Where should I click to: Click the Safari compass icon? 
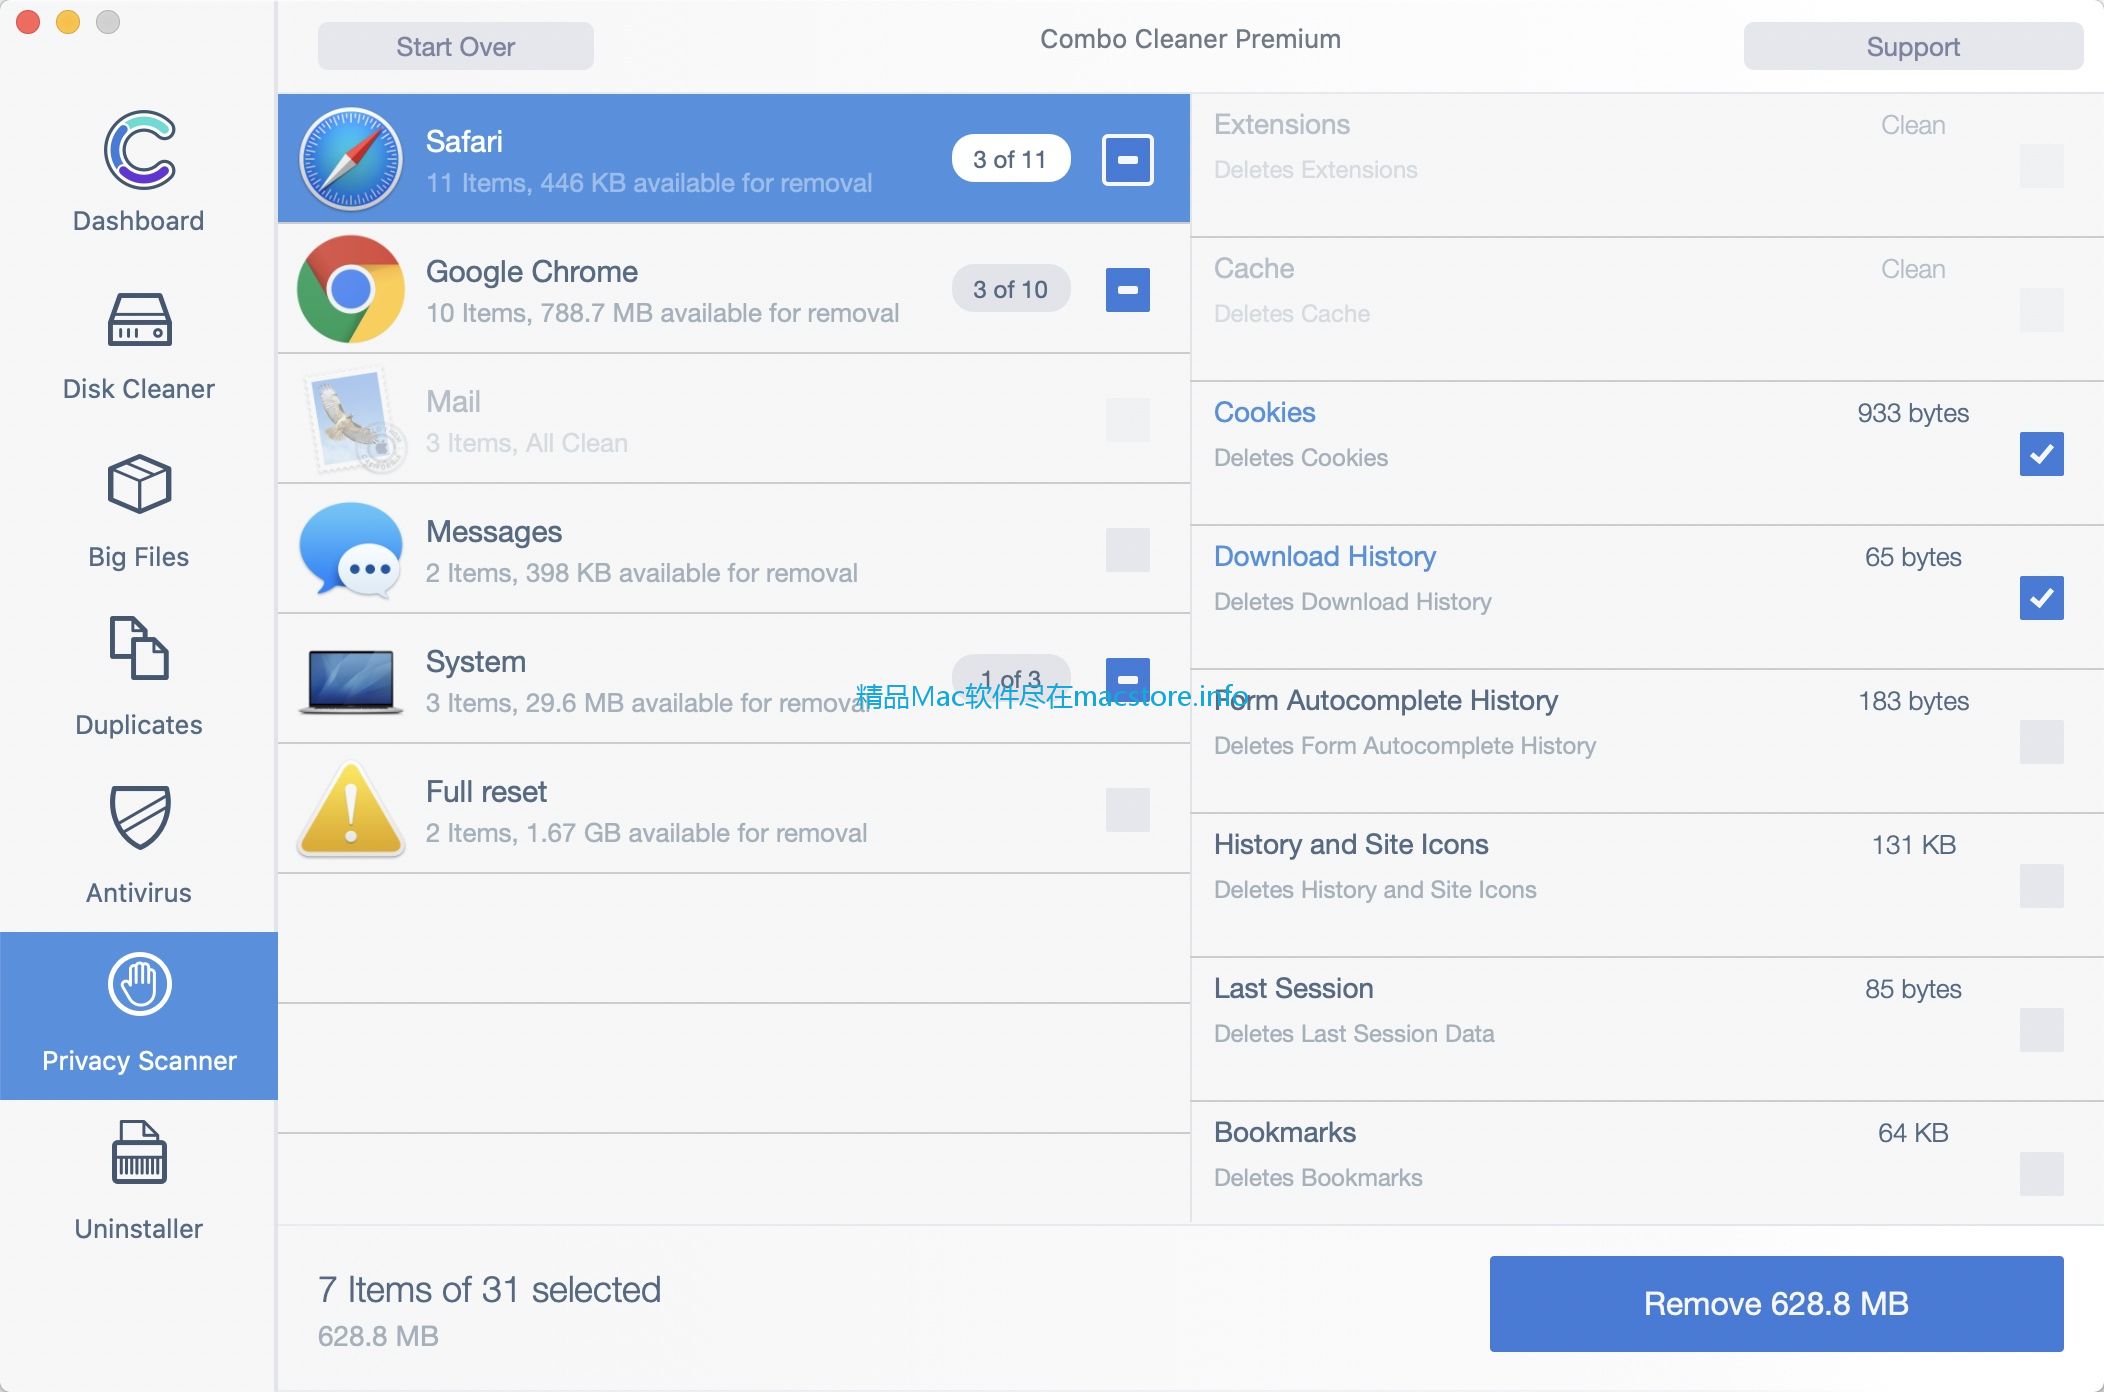pyautogui.click(x=351, y=159)
